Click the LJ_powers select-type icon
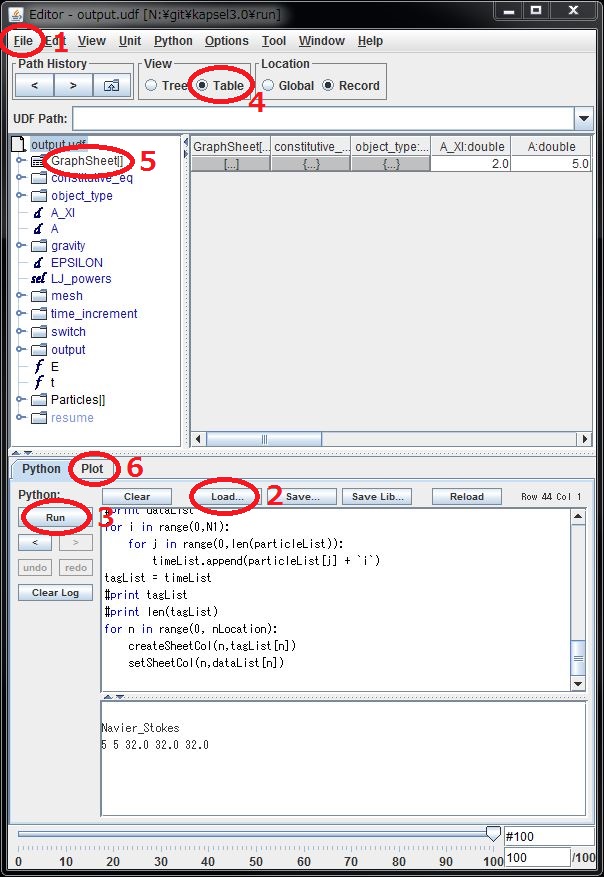Image resolution: width=604 pixels, height=877 pixels. (38, 279)
